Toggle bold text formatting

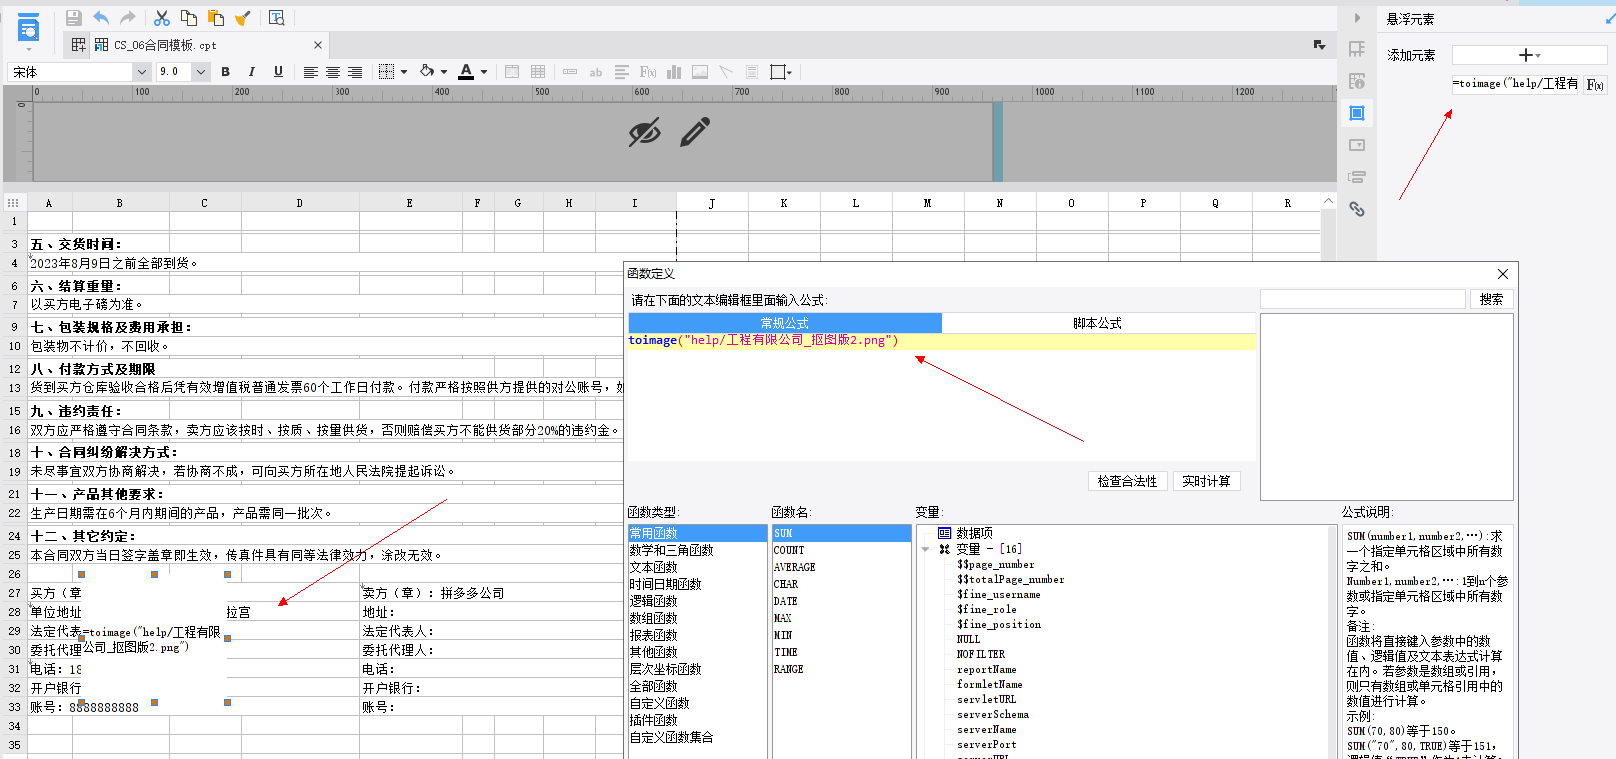click(225, 72)
